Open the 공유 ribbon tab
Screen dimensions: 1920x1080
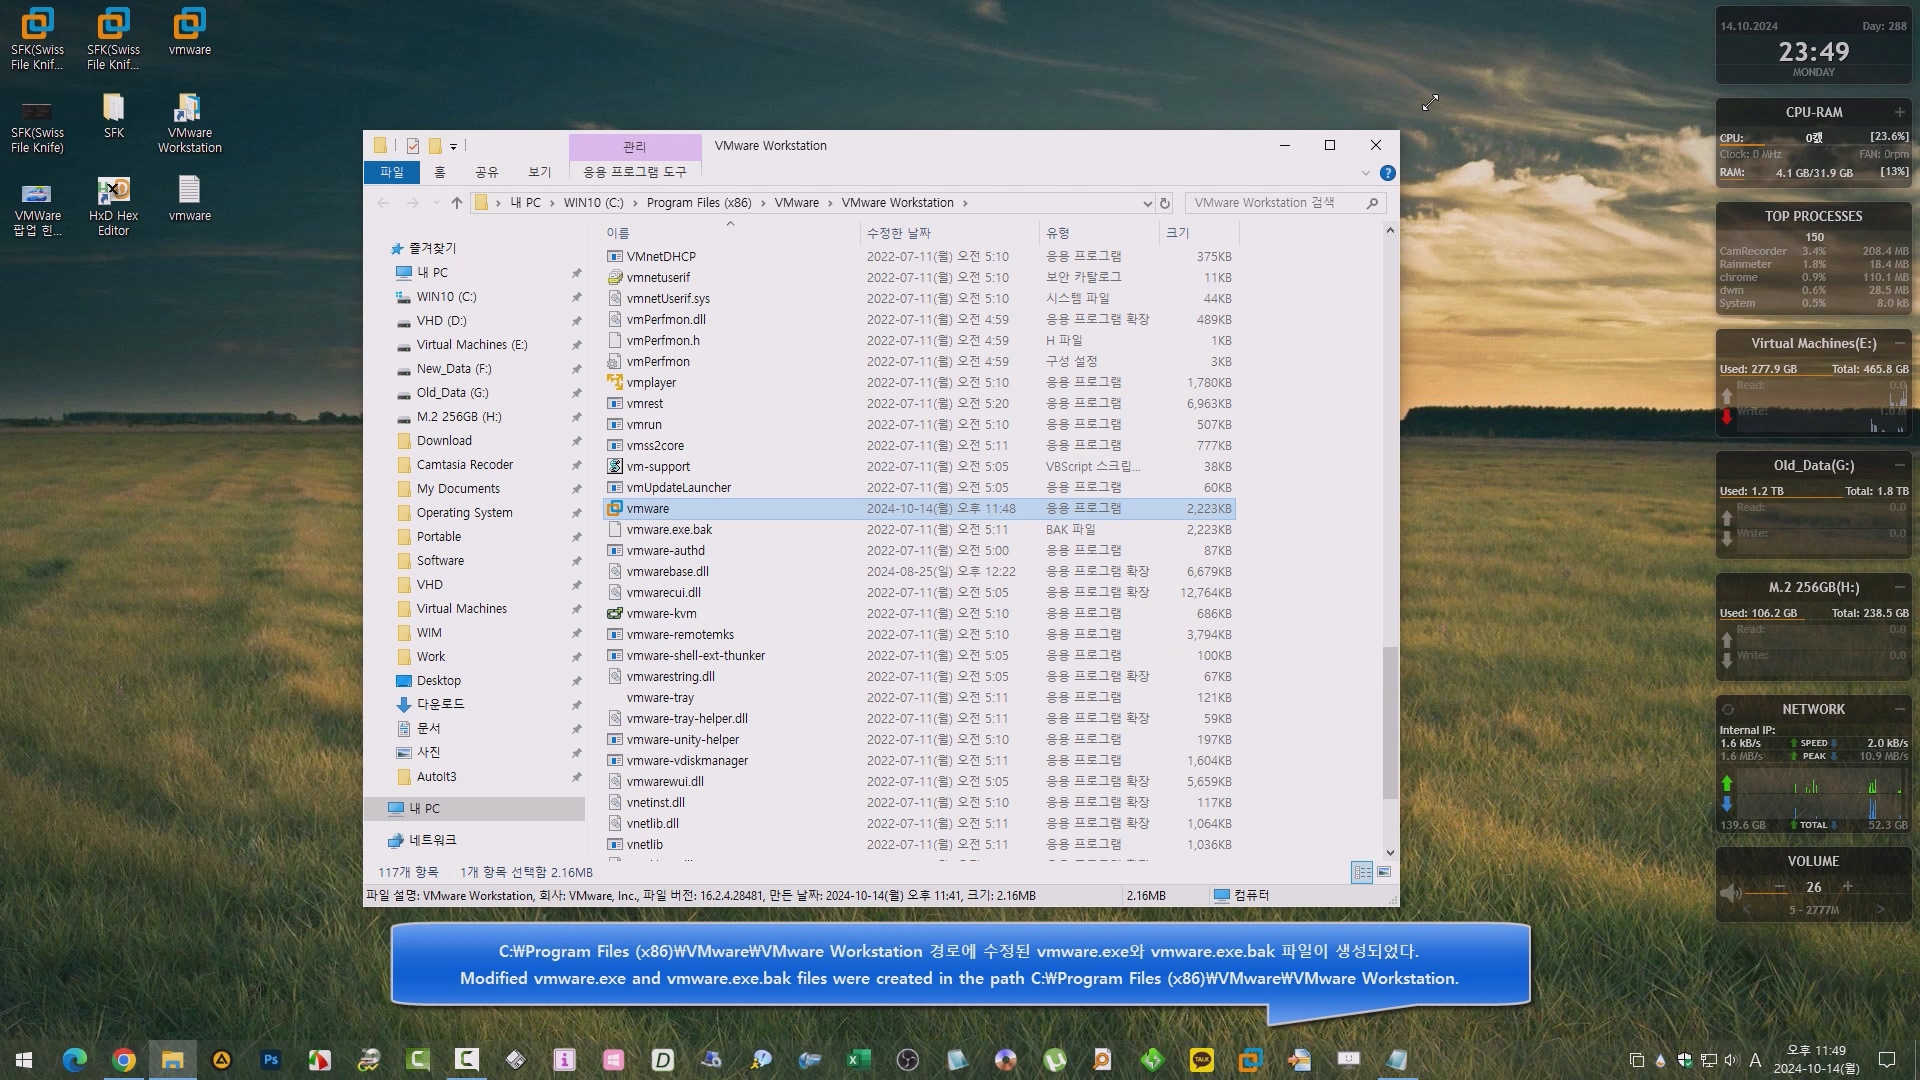[486, 173]
